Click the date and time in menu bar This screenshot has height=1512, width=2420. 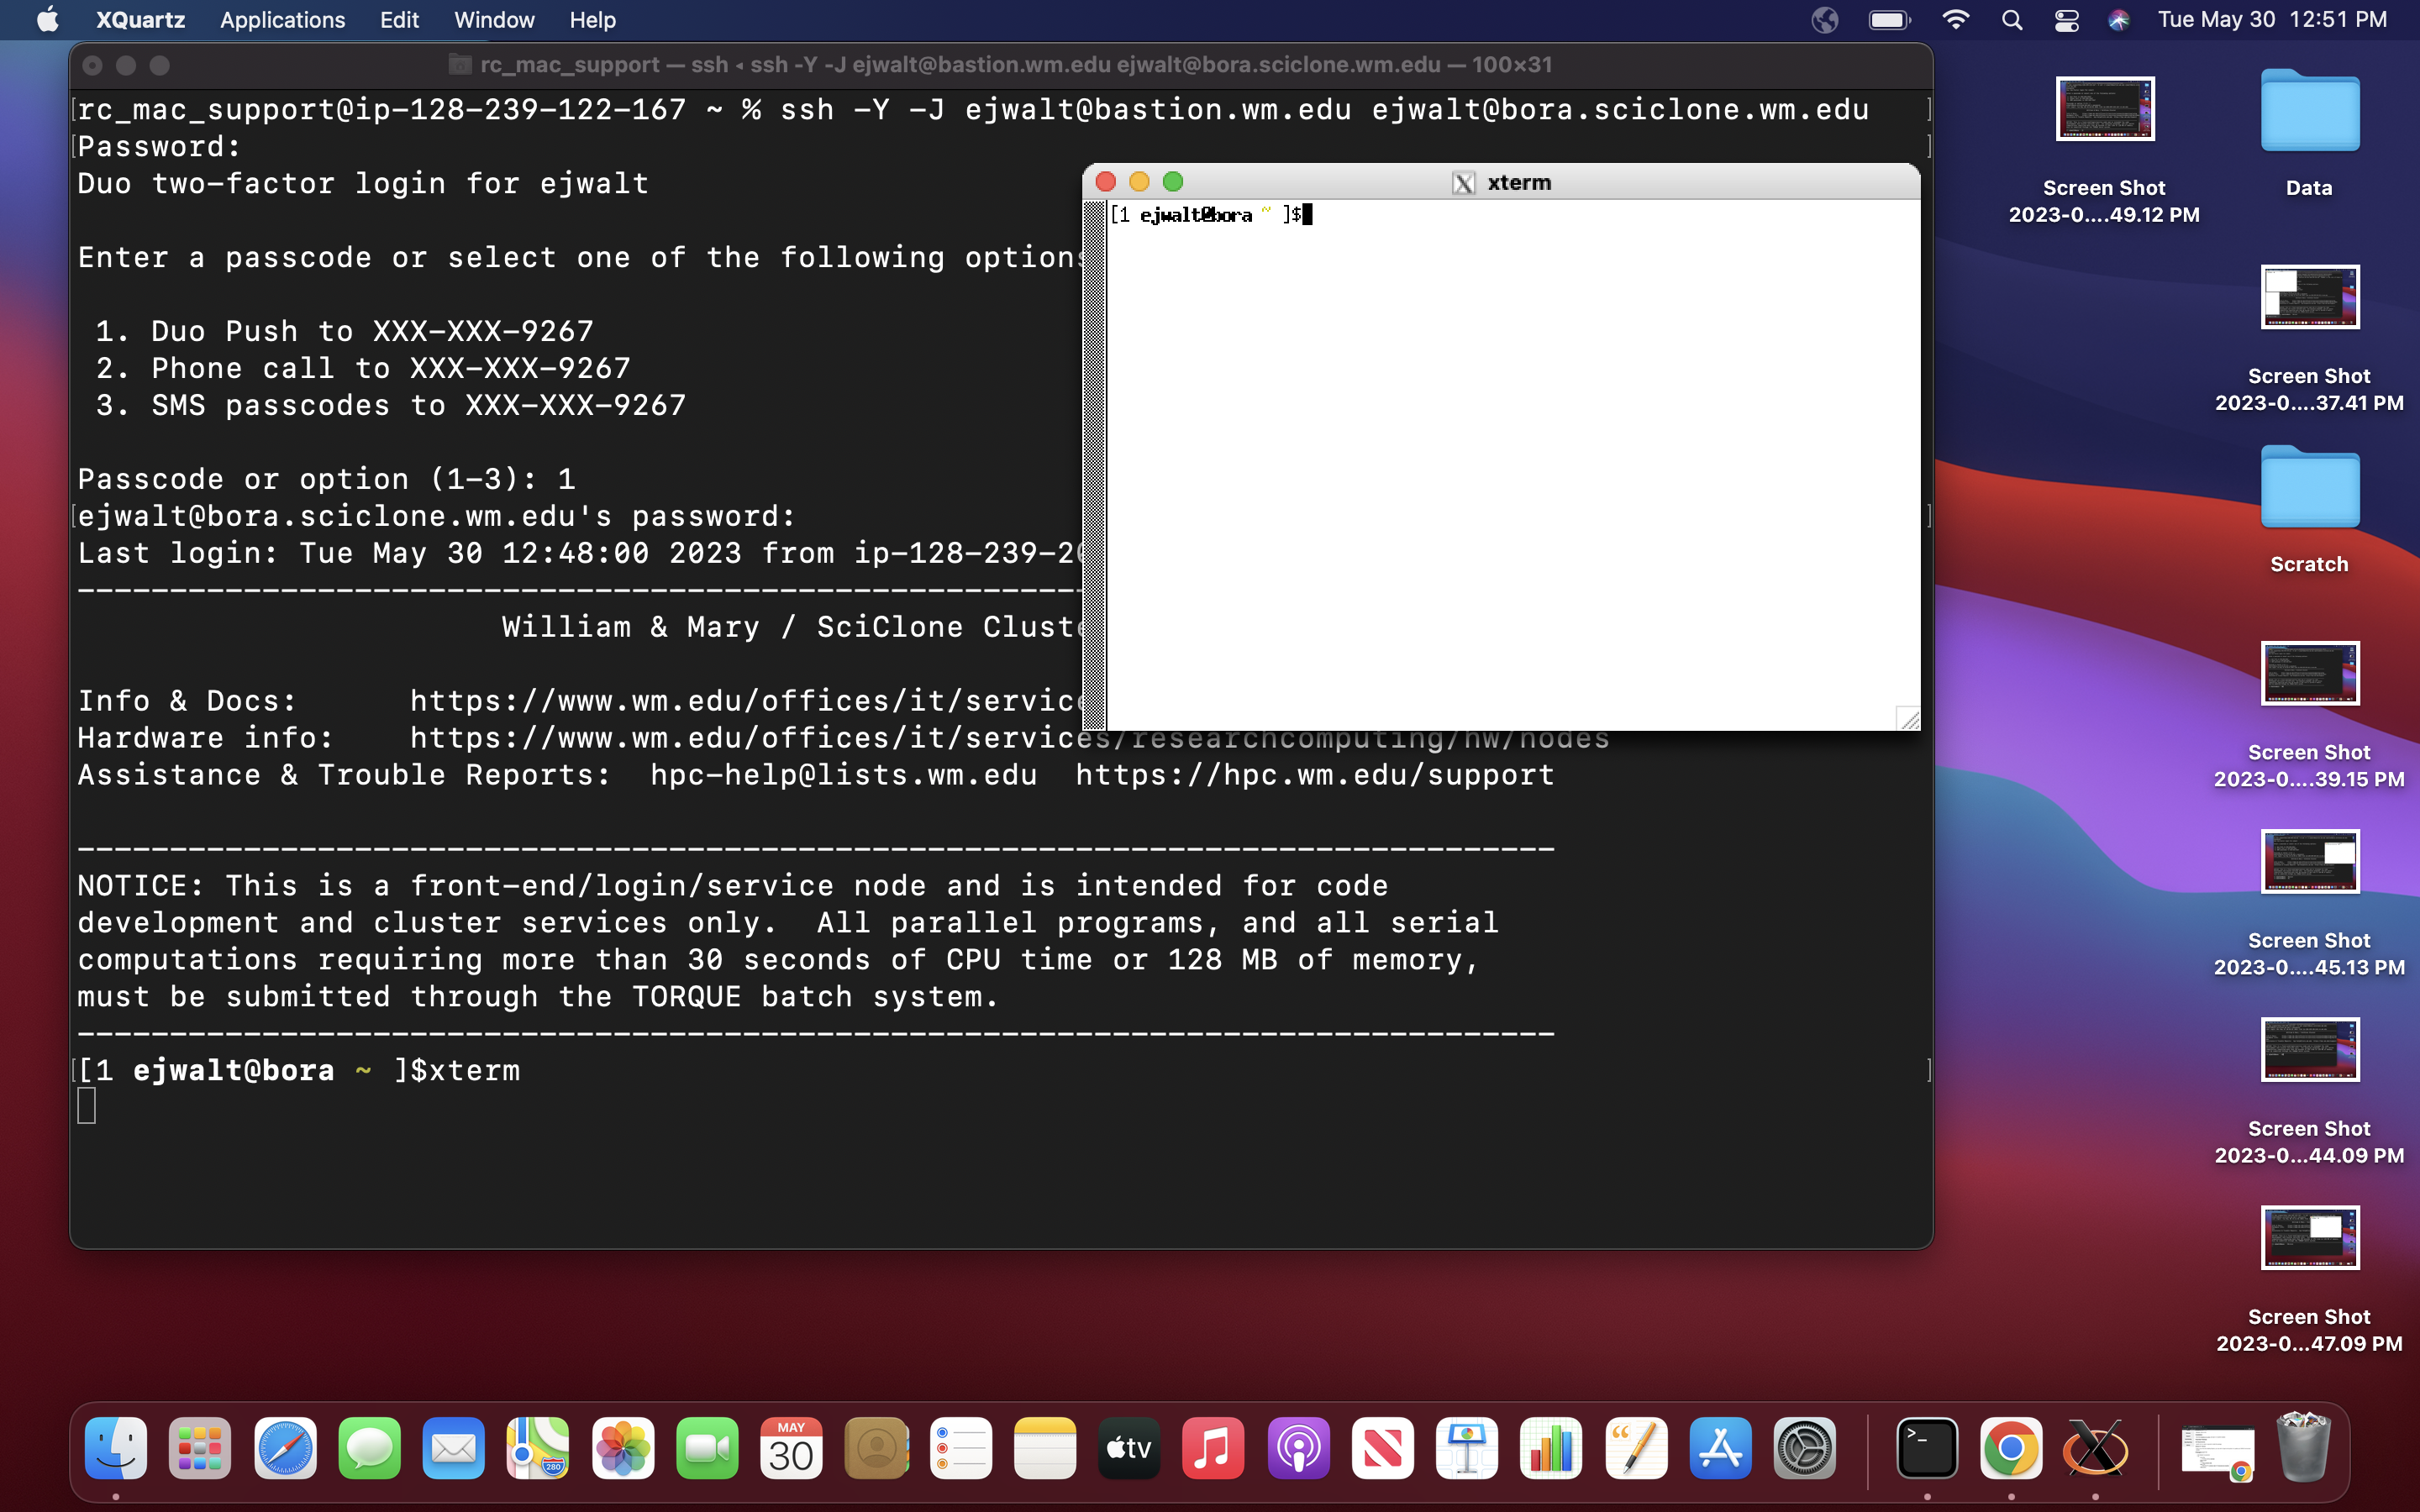pyautogui.click(x=2271, y=20)
